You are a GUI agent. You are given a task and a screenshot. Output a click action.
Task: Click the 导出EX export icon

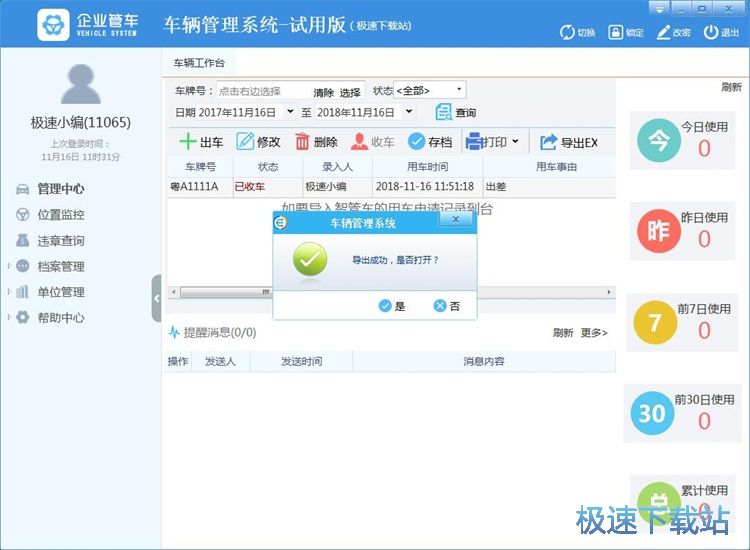pyautogui.click(x=549, y=142)
